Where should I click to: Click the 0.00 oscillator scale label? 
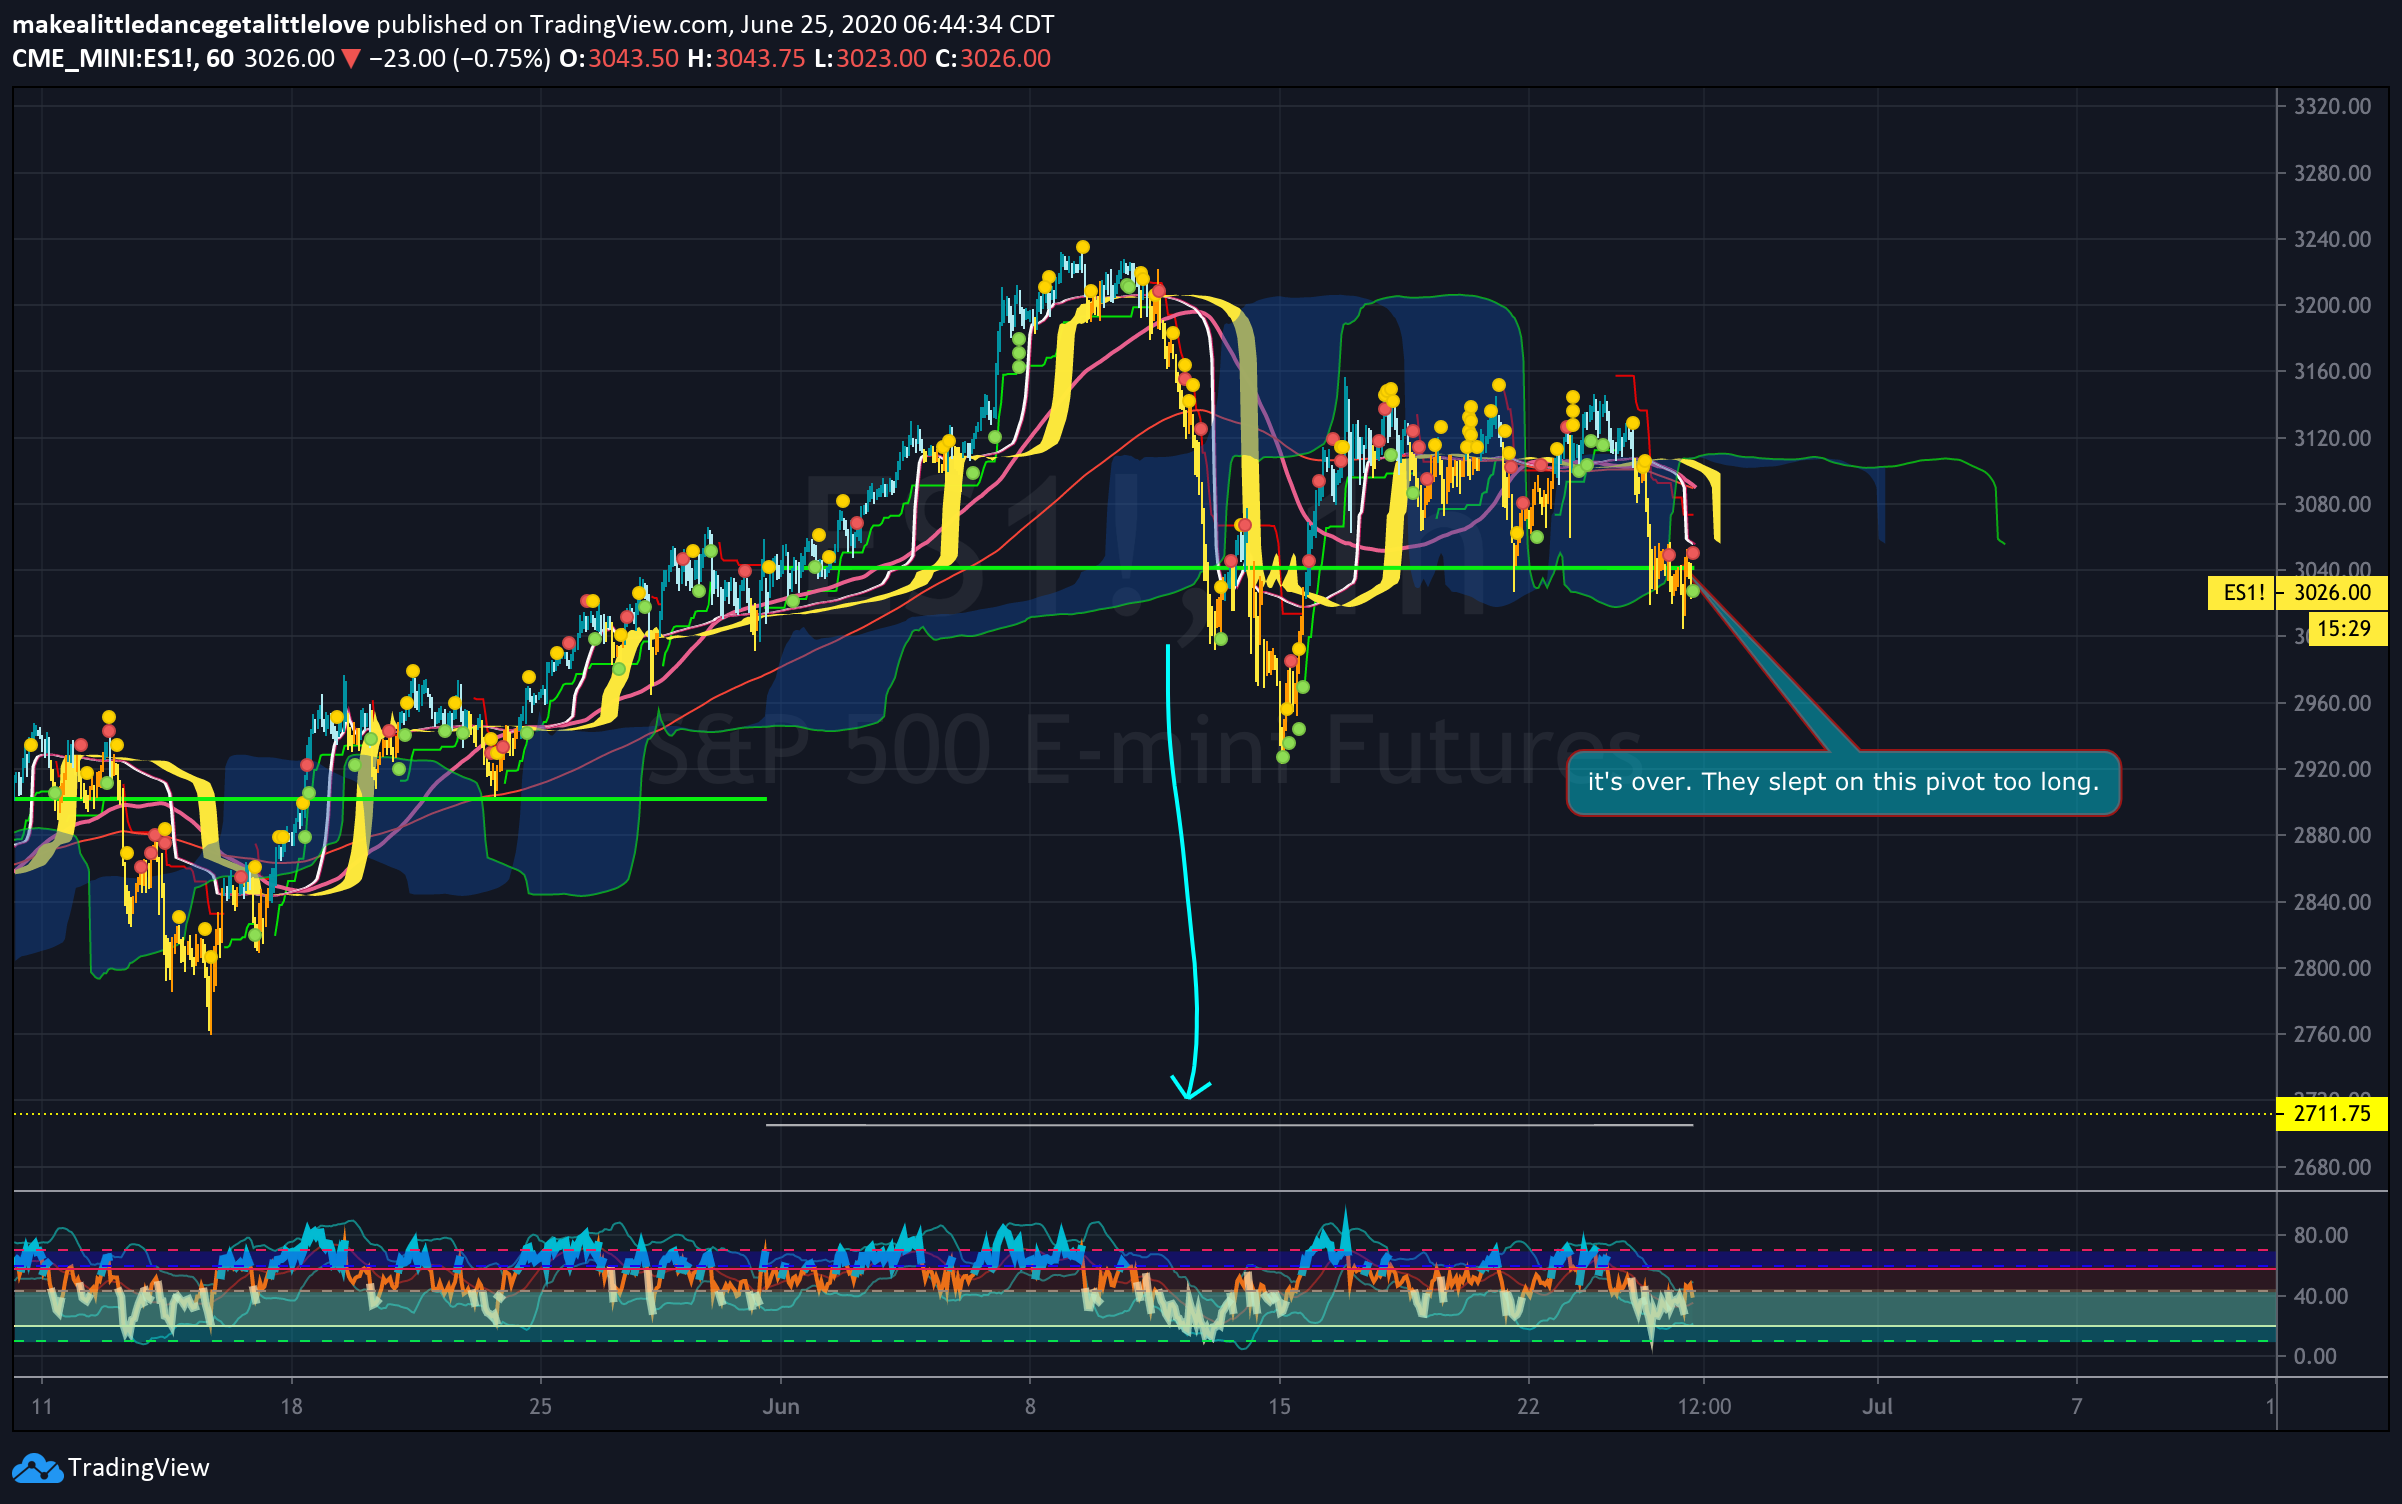pyautogui.click(x=2315, y=1356)
